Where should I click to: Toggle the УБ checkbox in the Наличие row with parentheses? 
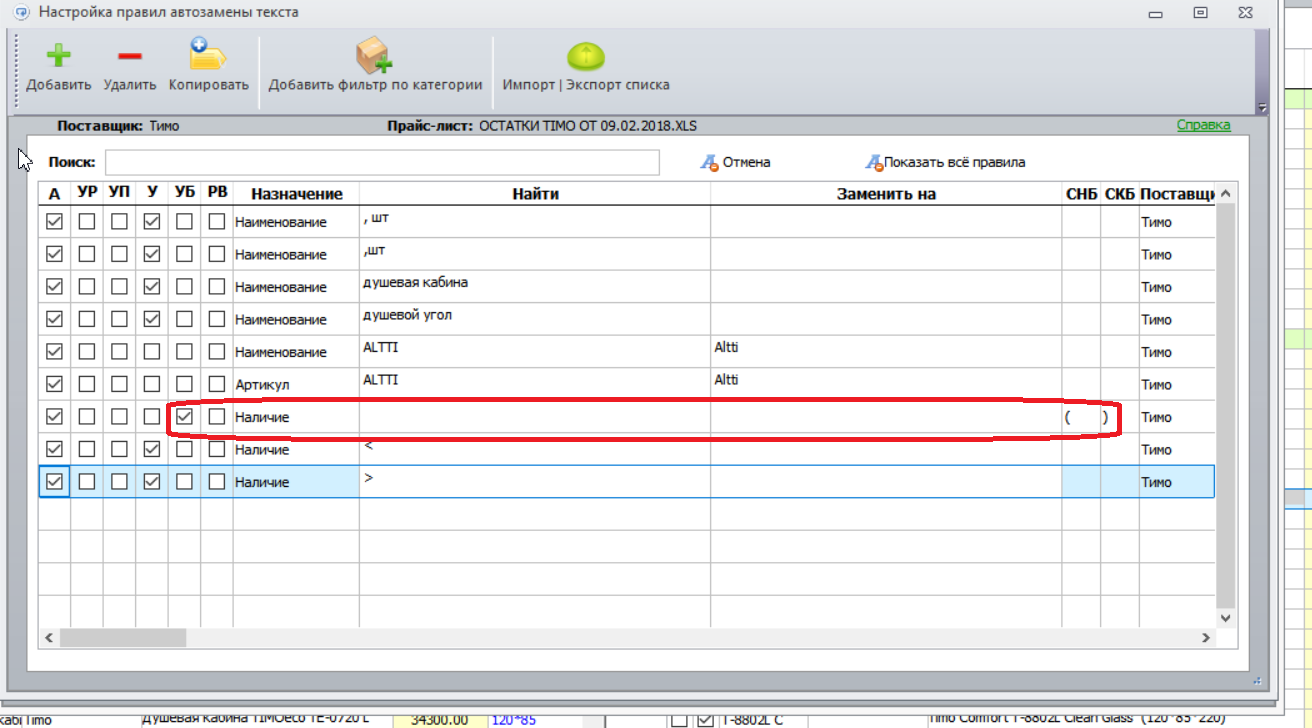[184, 417]
